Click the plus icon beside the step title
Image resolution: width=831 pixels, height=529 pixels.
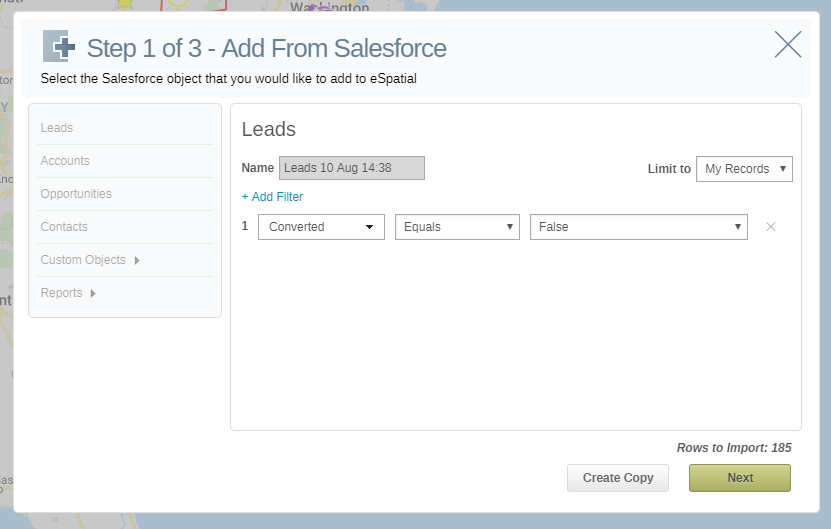(59, 46)
